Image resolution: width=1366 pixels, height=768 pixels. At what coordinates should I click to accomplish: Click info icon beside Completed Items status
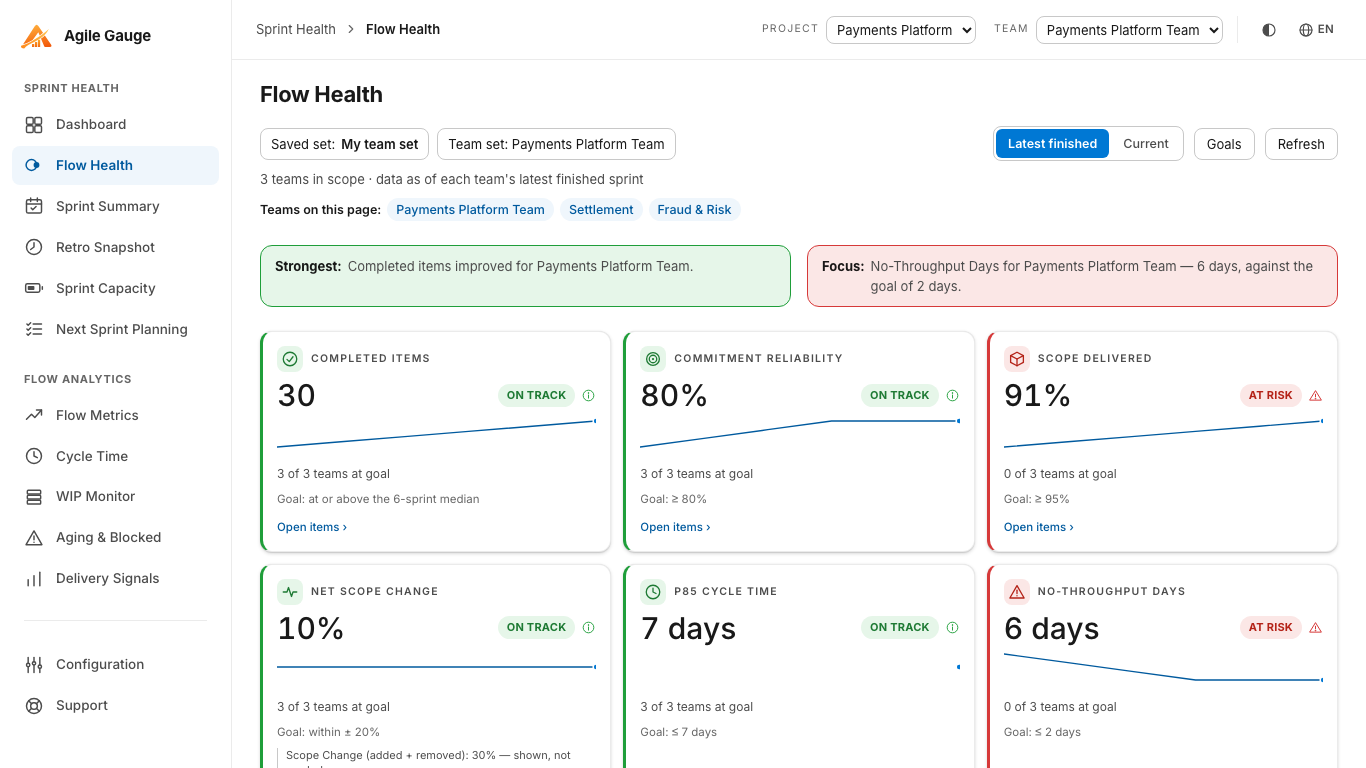coord(589,395)
